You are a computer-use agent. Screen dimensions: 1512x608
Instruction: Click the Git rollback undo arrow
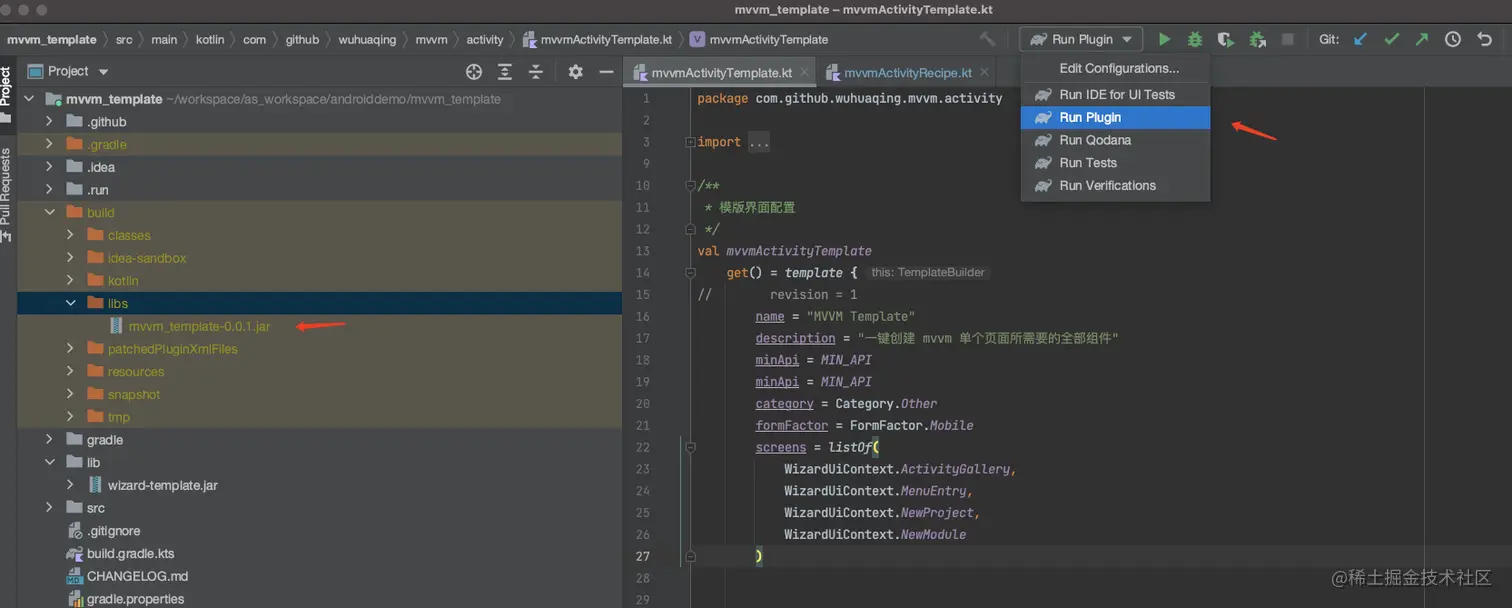tap(1484, 39)
